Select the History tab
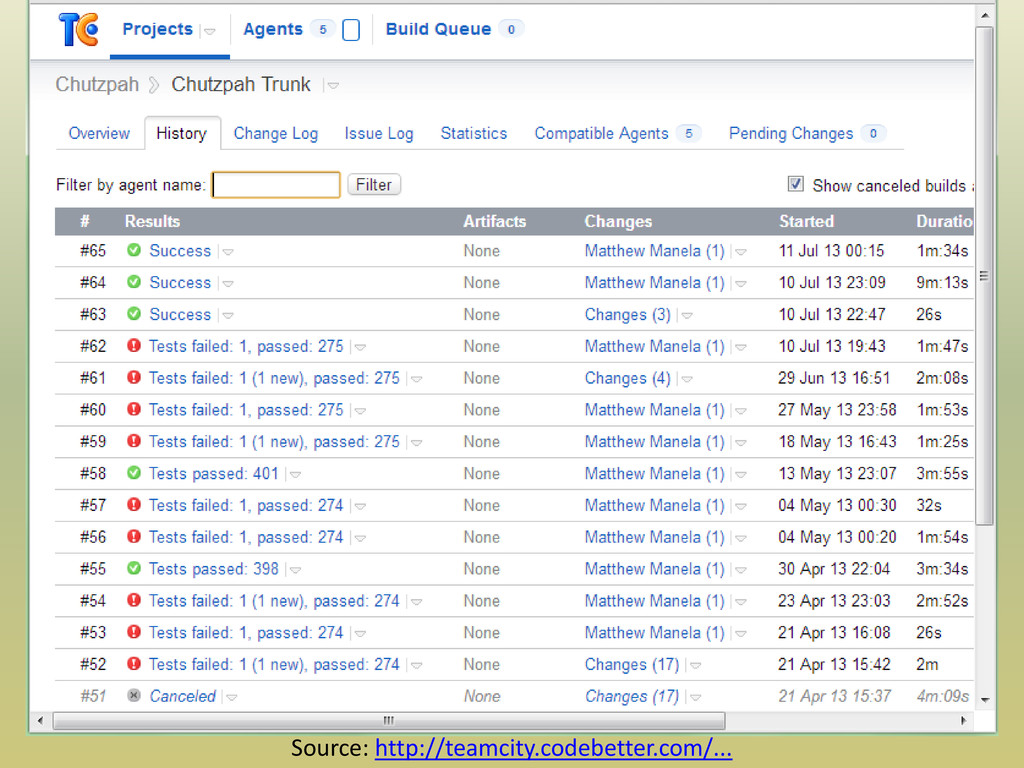 pyautogui.click(x=182, y=133)
